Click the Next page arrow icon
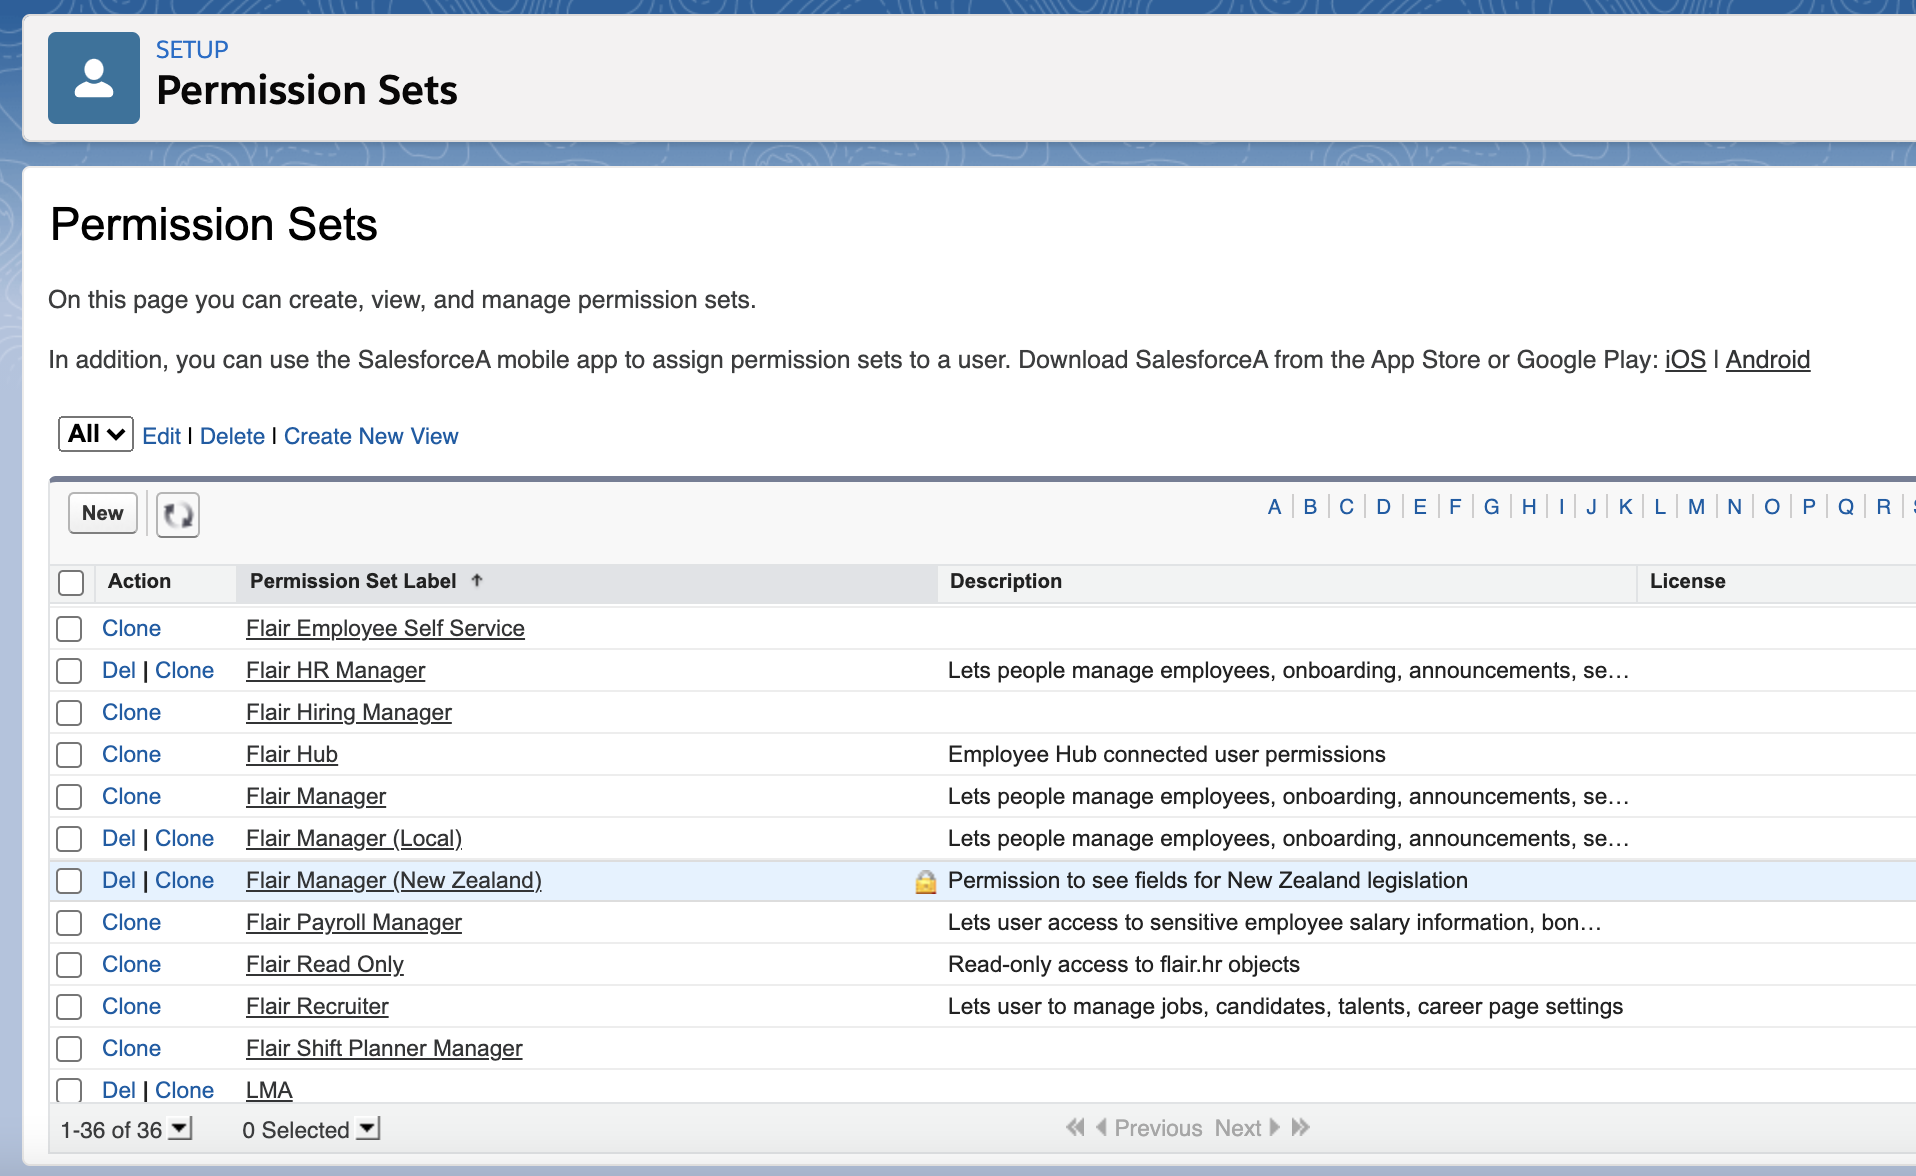1916x1176 pixels. (x=1275, y=1128)
